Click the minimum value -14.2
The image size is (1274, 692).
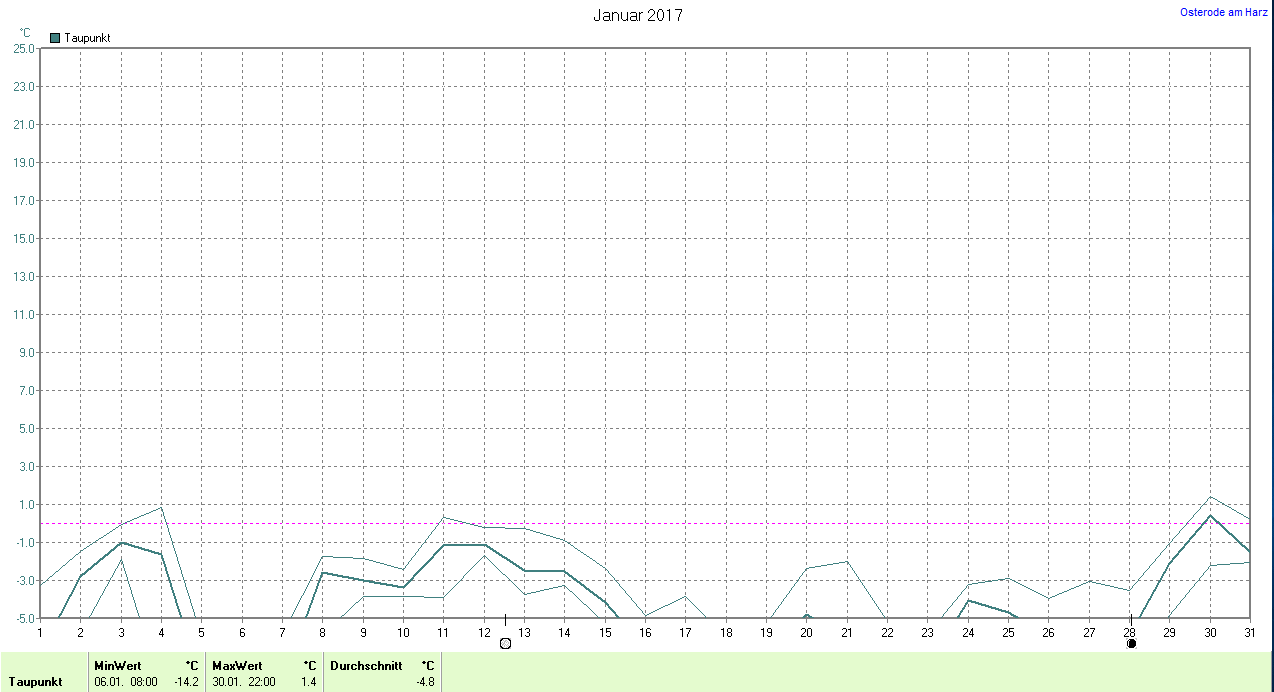coord(186,682)
